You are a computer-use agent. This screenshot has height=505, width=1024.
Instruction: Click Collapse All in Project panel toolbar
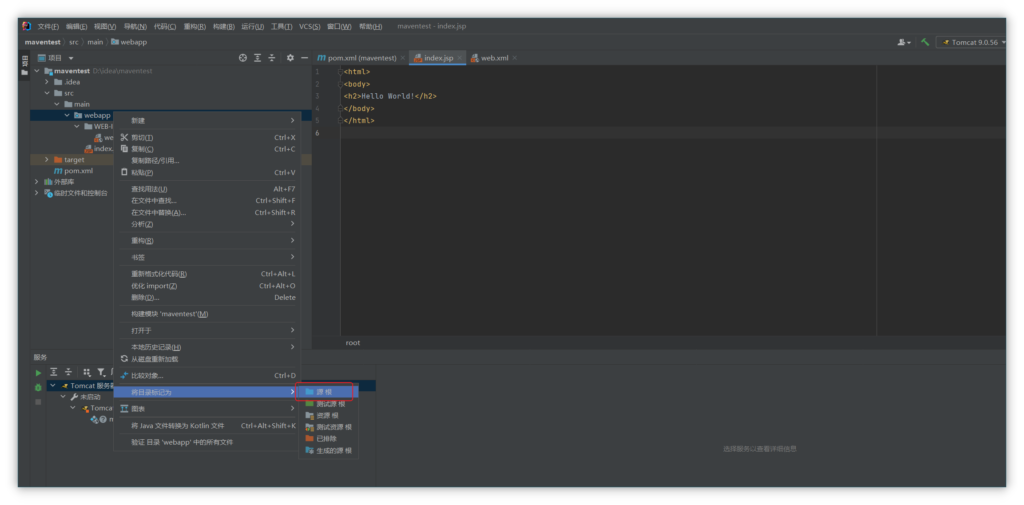(x=272, y=58)
